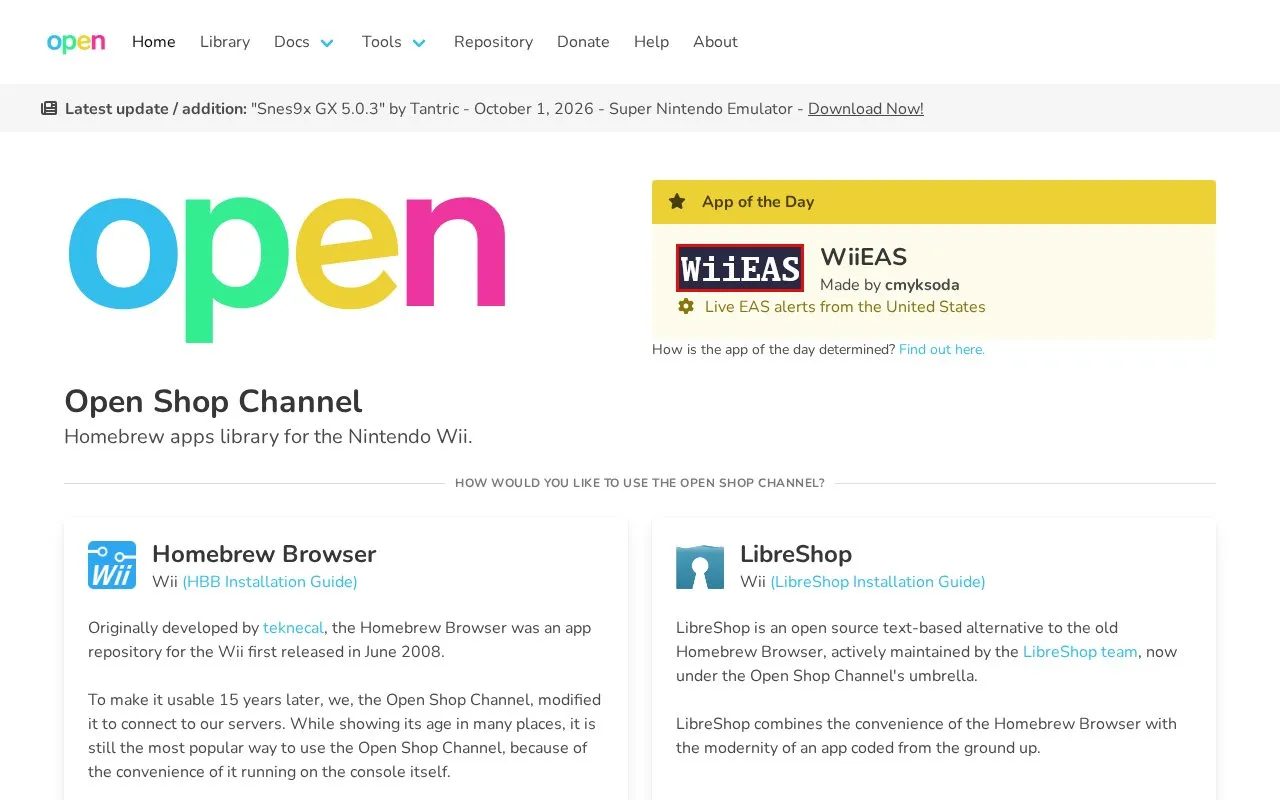
Task: Open the Library menu item
Action: click(225, 42)
